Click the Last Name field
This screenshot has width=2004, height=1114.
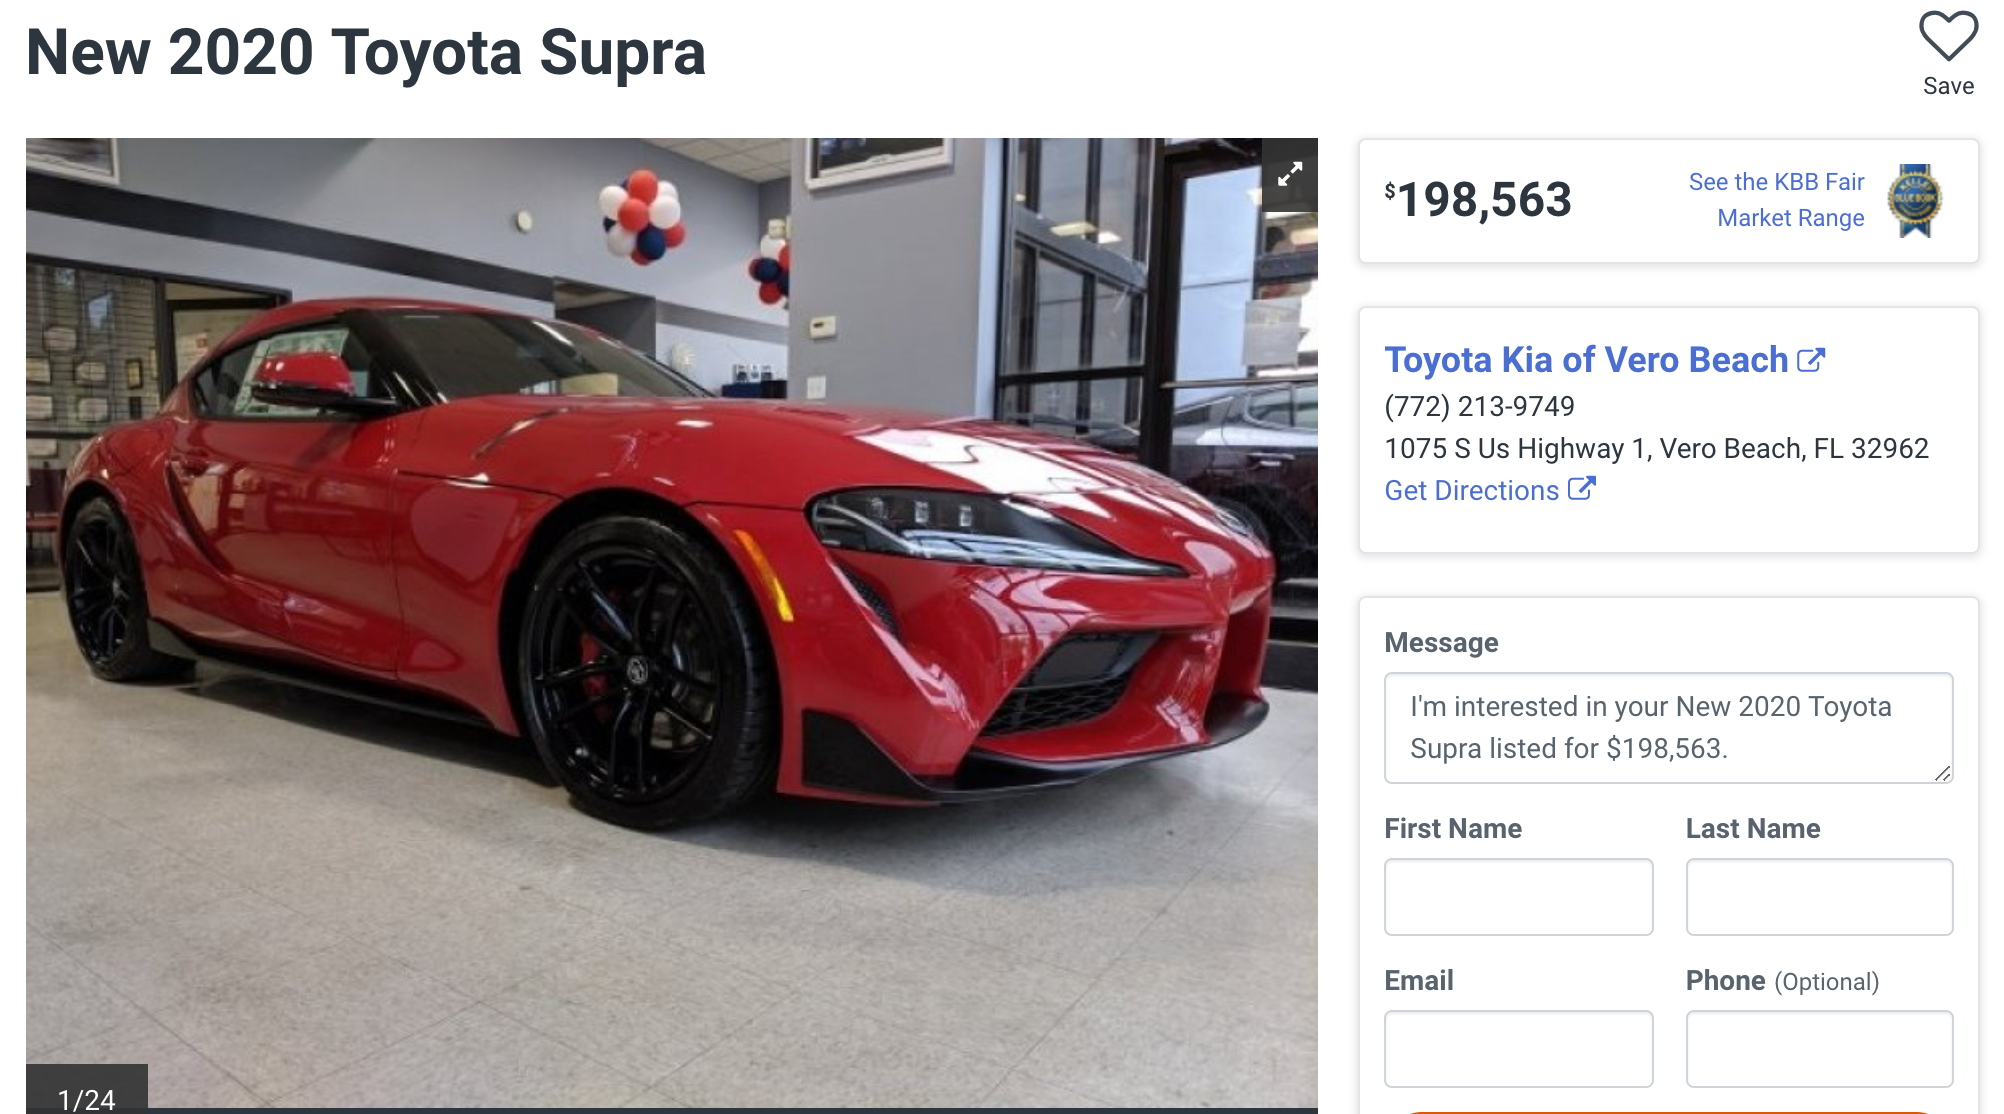[x=1819, y=897]
